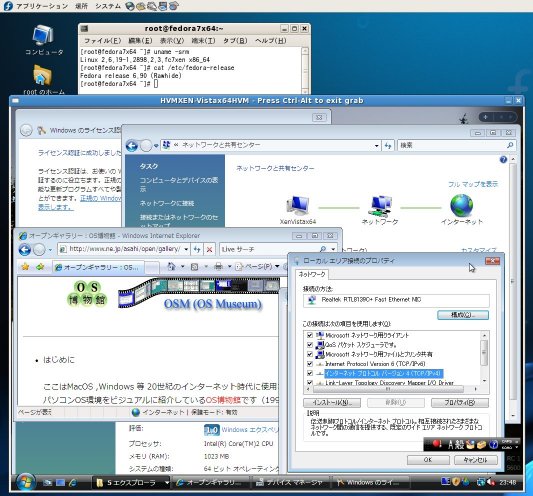The image size is (533, 496).
Task: Expand dropdown arrow next to IE print icon
Action: tap(229, 267)
